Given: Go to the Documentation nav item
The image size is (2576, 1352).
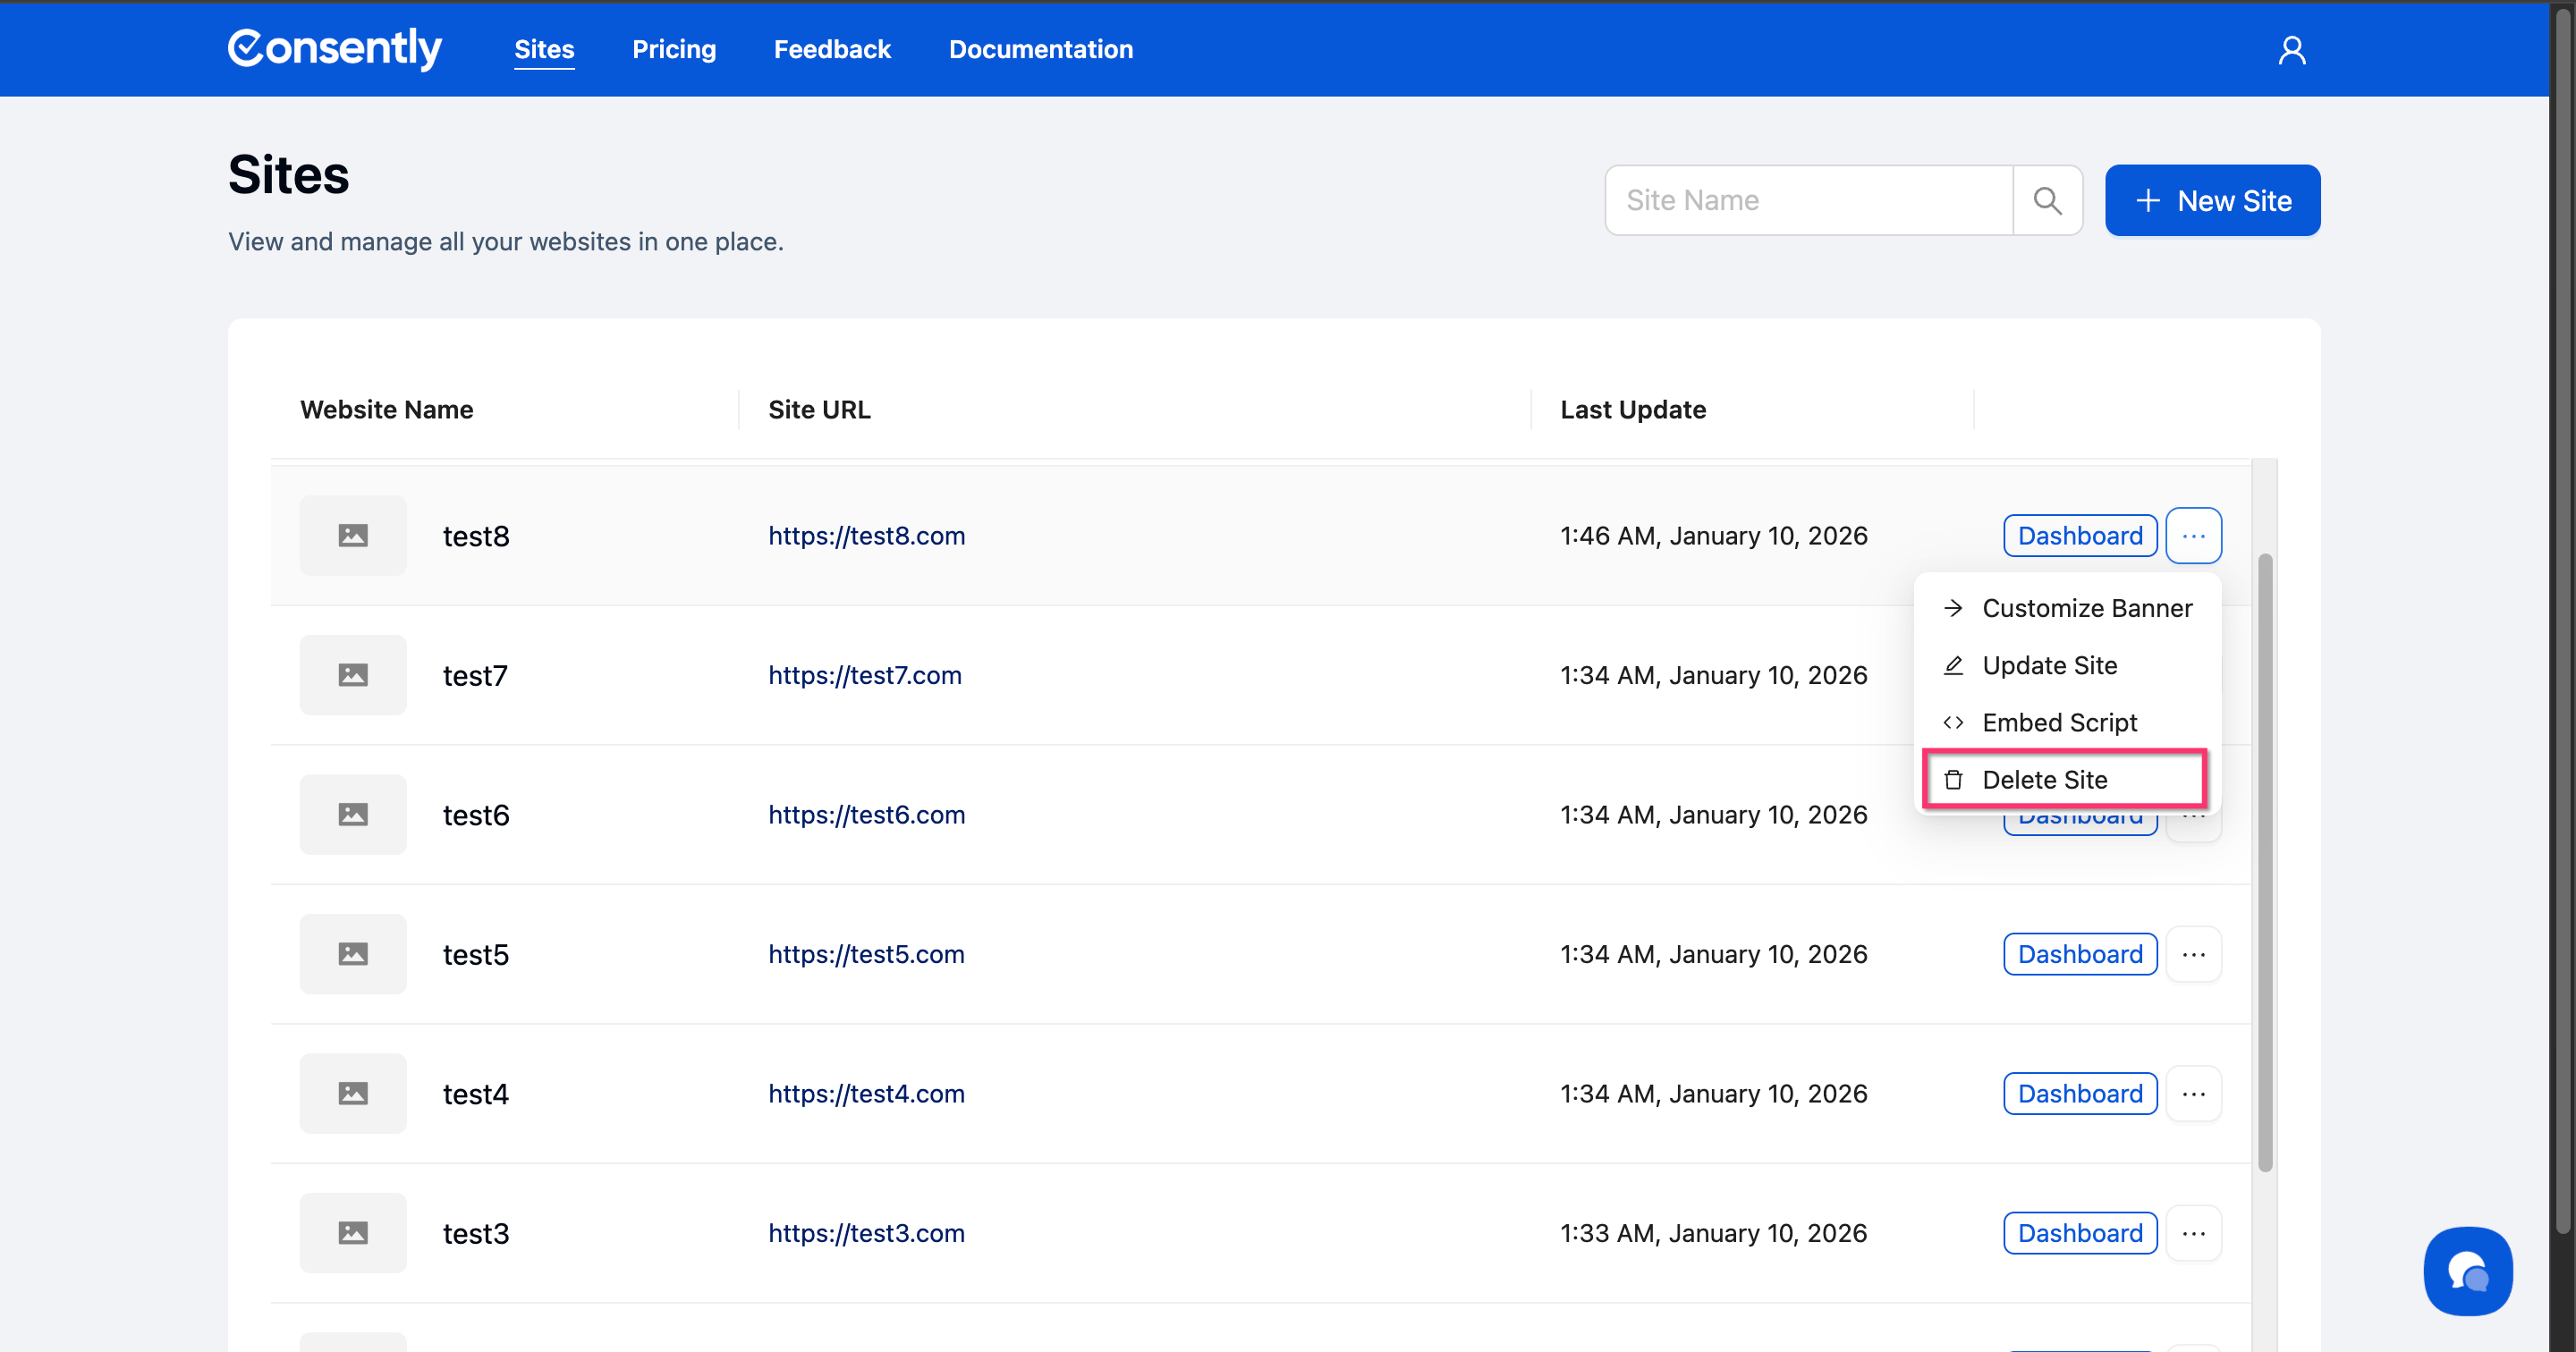Looking at the screenshot, I should click(1040, 49).
